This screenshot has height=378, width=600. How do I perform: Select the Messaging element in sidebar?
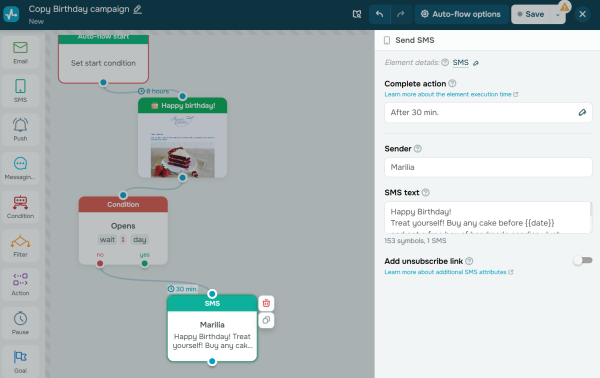(x=20, y=168)
